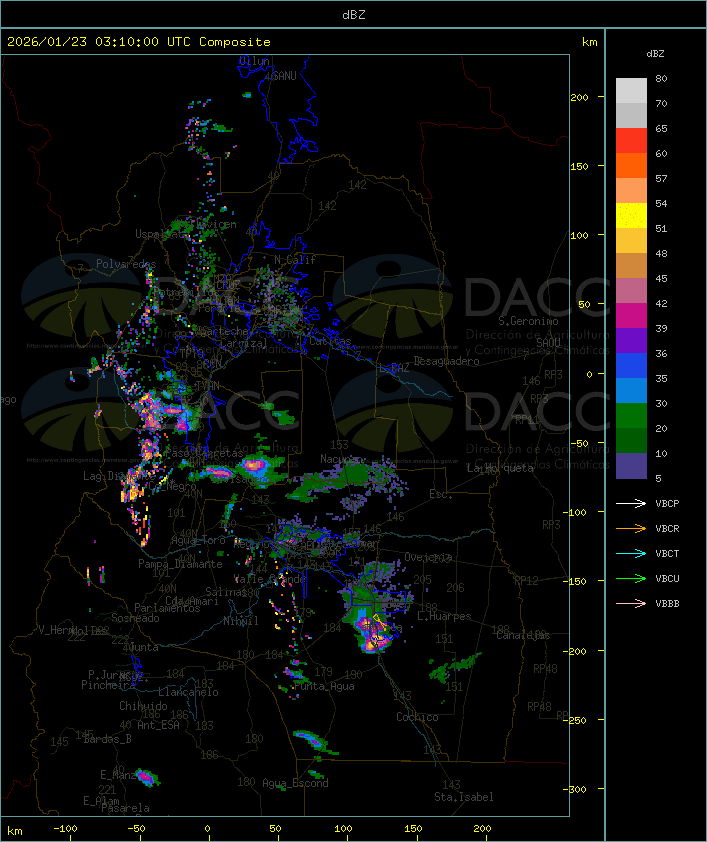The height and width of the screenshot is (842, 707).
Task: Click the -150 tick on the vertical axis
Action: click(577, 582)
